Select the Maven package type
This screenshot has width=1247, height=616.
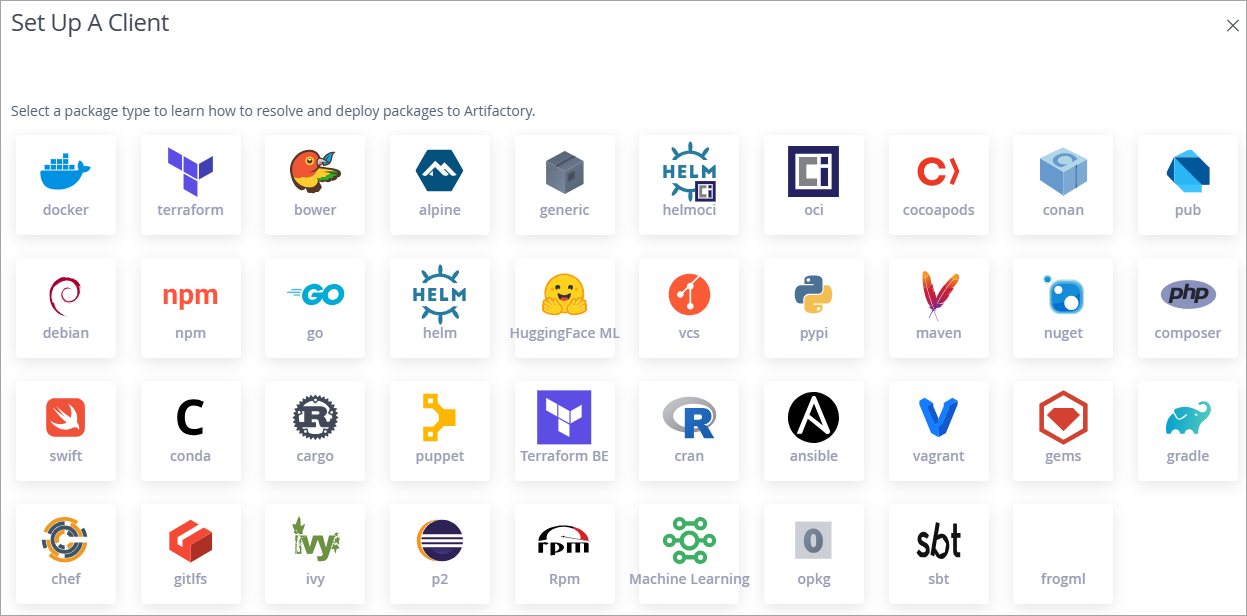(x=938, y=307)
